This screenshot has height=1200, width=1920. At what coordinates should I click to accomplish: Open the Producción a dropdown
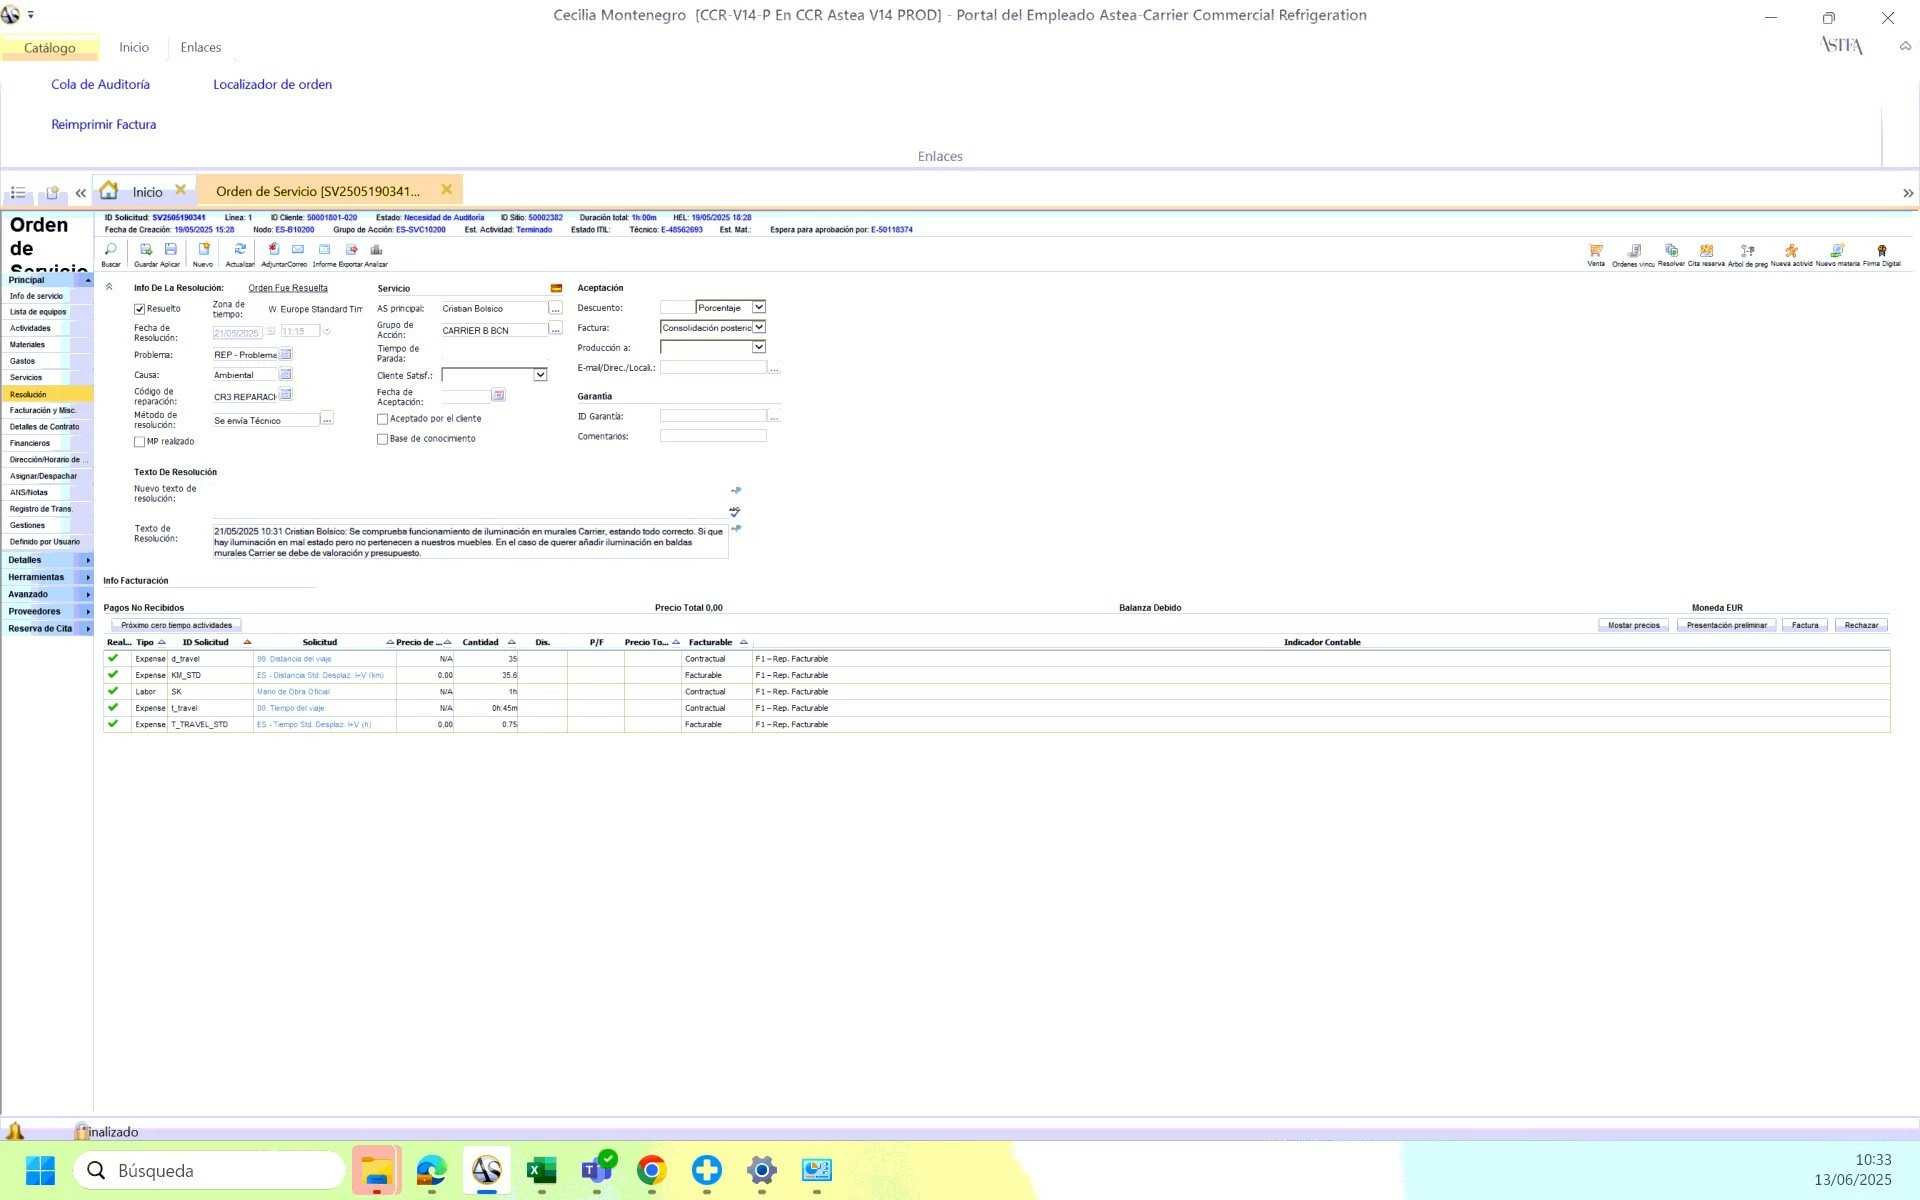759,347
